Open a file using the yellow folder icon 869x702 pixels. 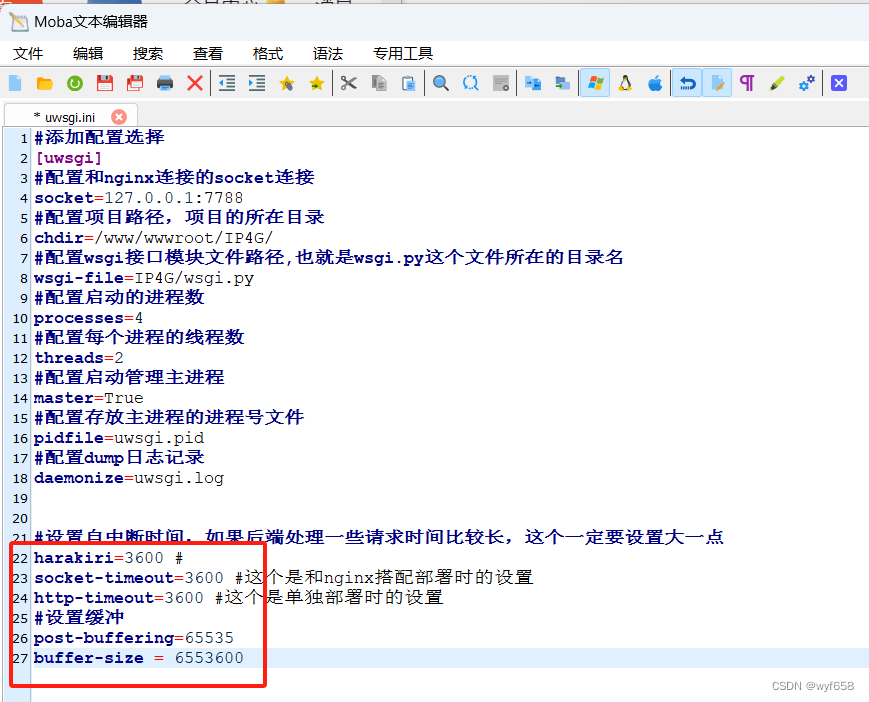(44, 84)
